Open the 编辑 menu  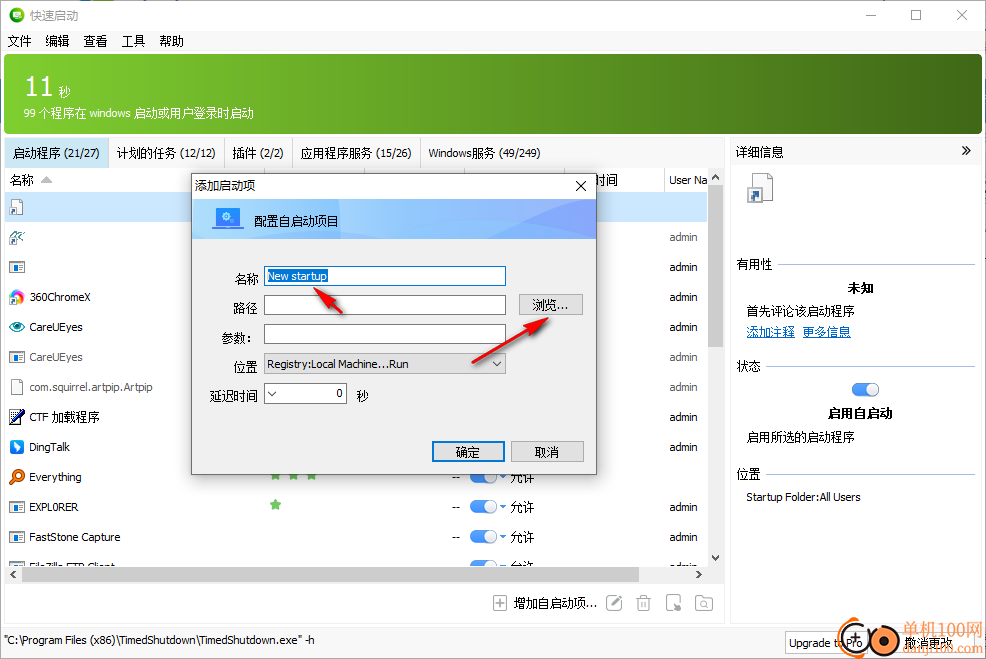click(x=57, y=42)
